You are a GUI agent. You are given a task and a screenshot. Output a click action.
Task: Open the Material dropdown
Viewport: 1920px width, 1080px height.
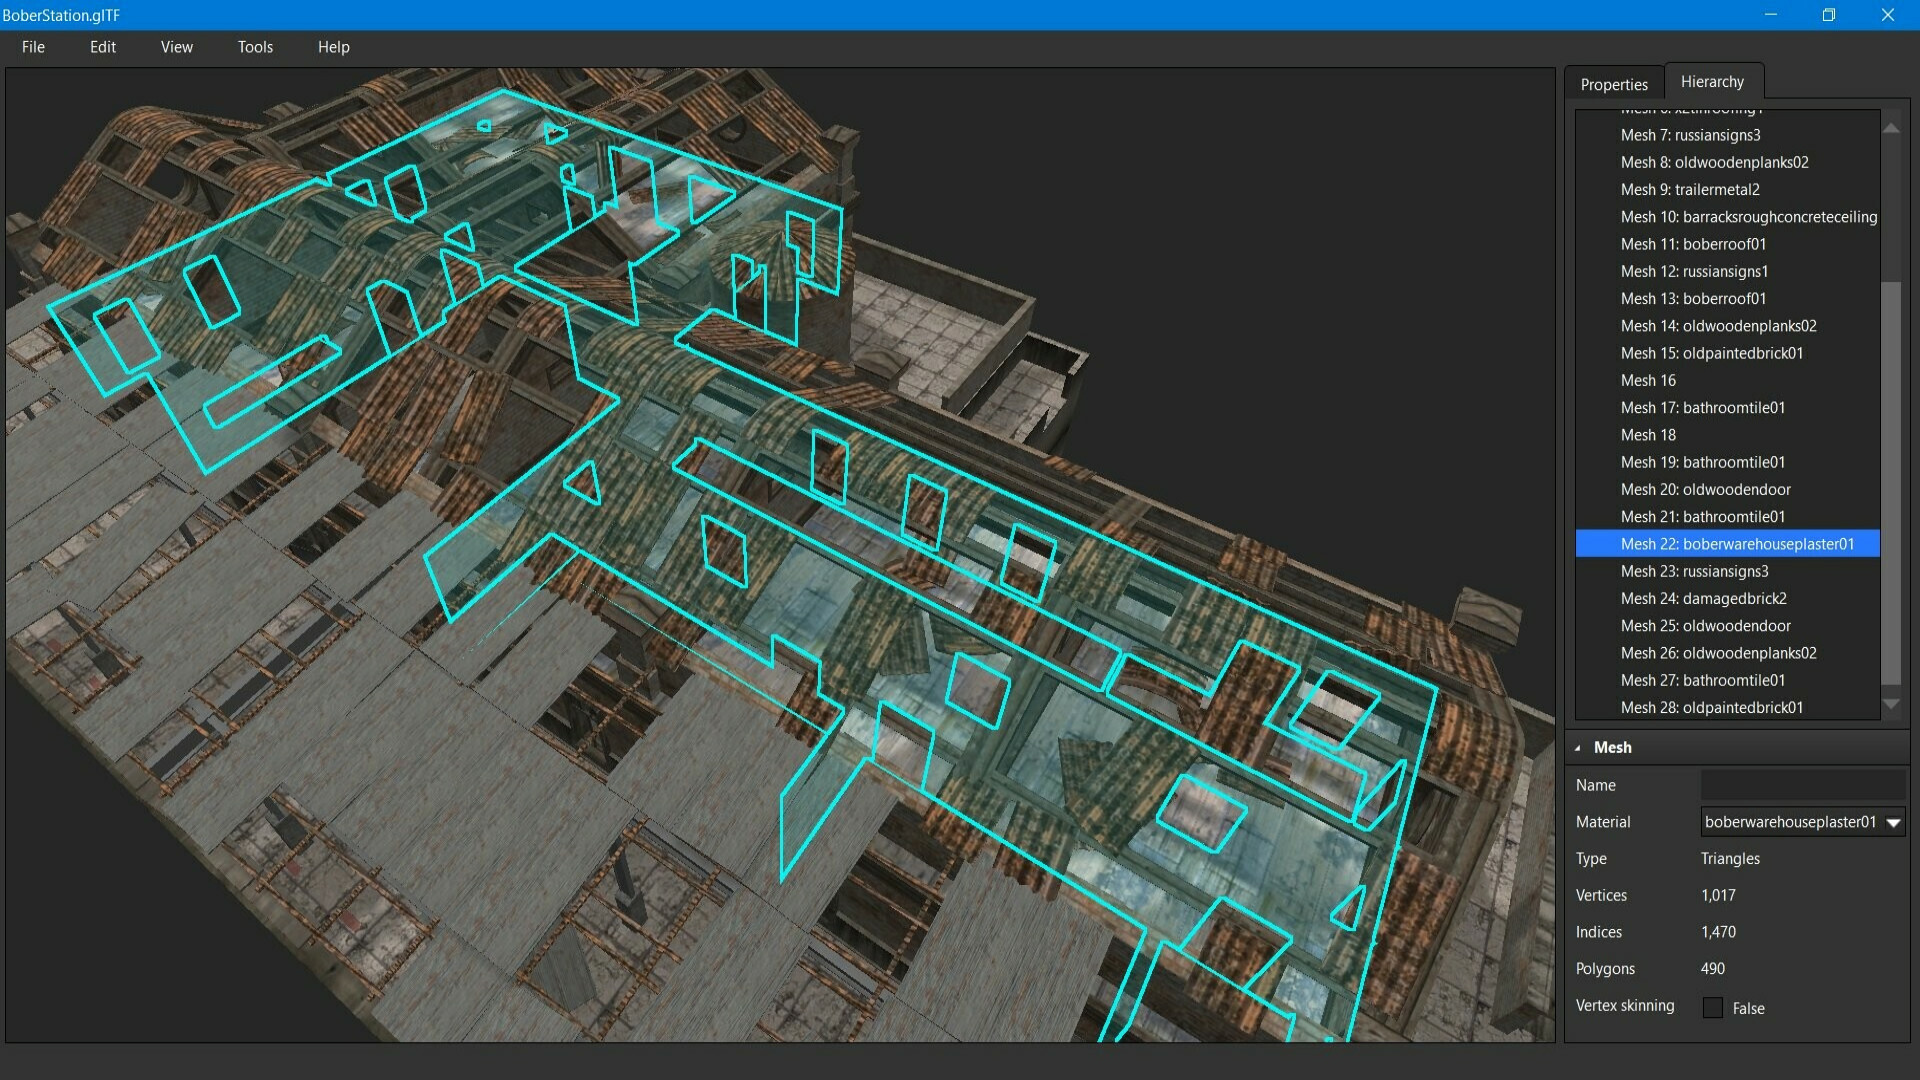(1891, 821)
